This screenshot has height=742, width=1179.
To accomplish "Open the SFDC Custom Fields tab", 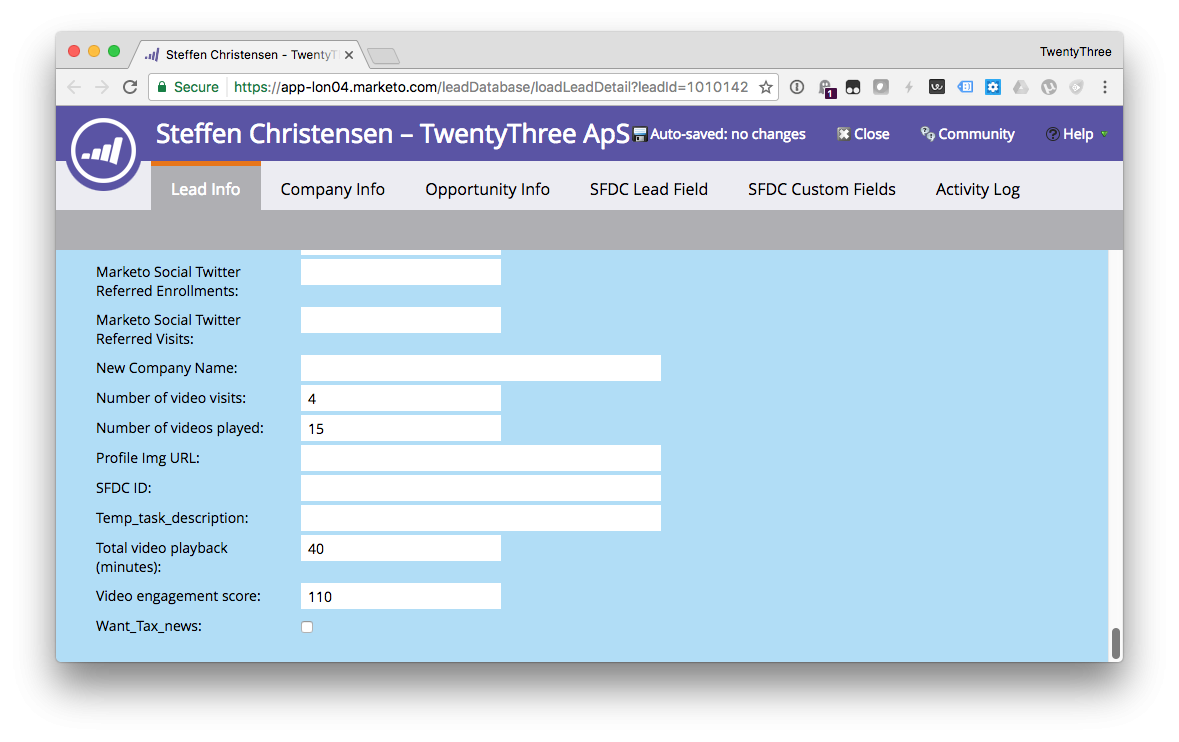I will (x=822, y=189).
